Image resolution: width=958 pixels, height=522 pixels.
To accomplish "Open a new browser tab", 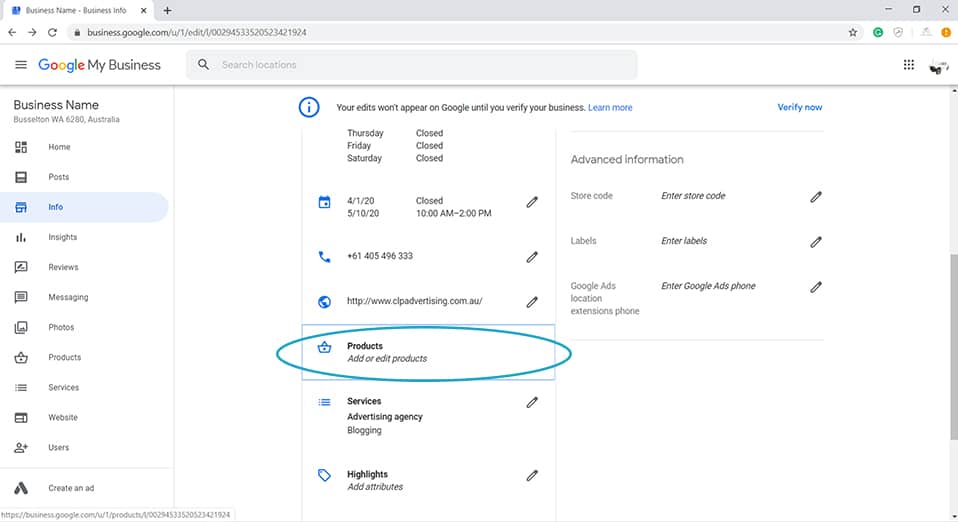I will pyautogui.click(x=167, y=10).
